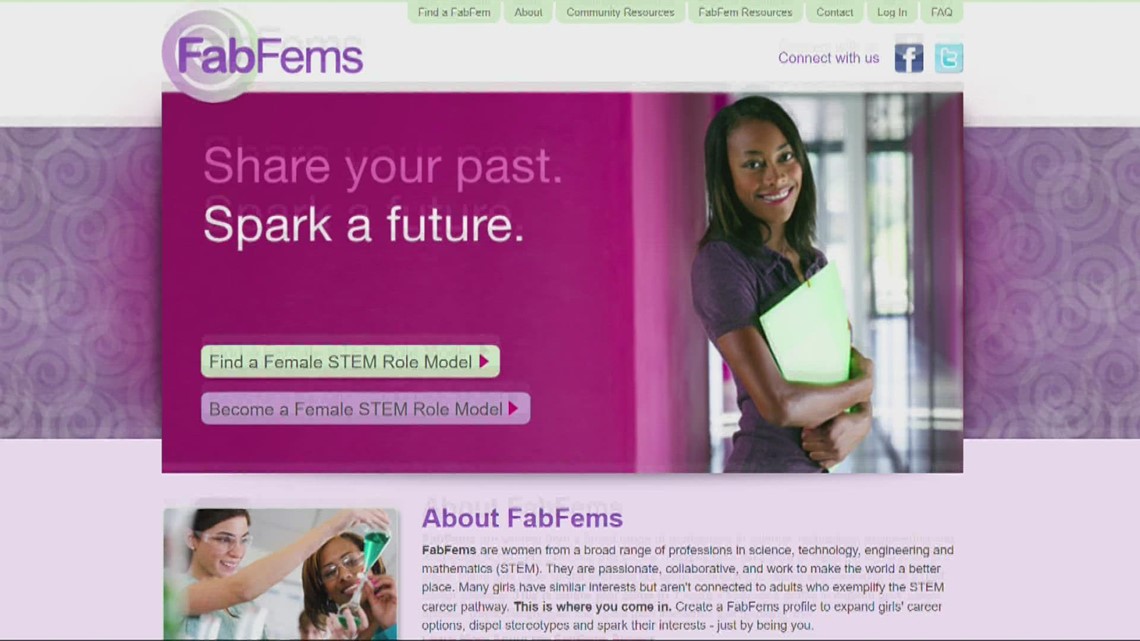Go to the Contact page
1140x641 pixels.
(x=835, y=12)
